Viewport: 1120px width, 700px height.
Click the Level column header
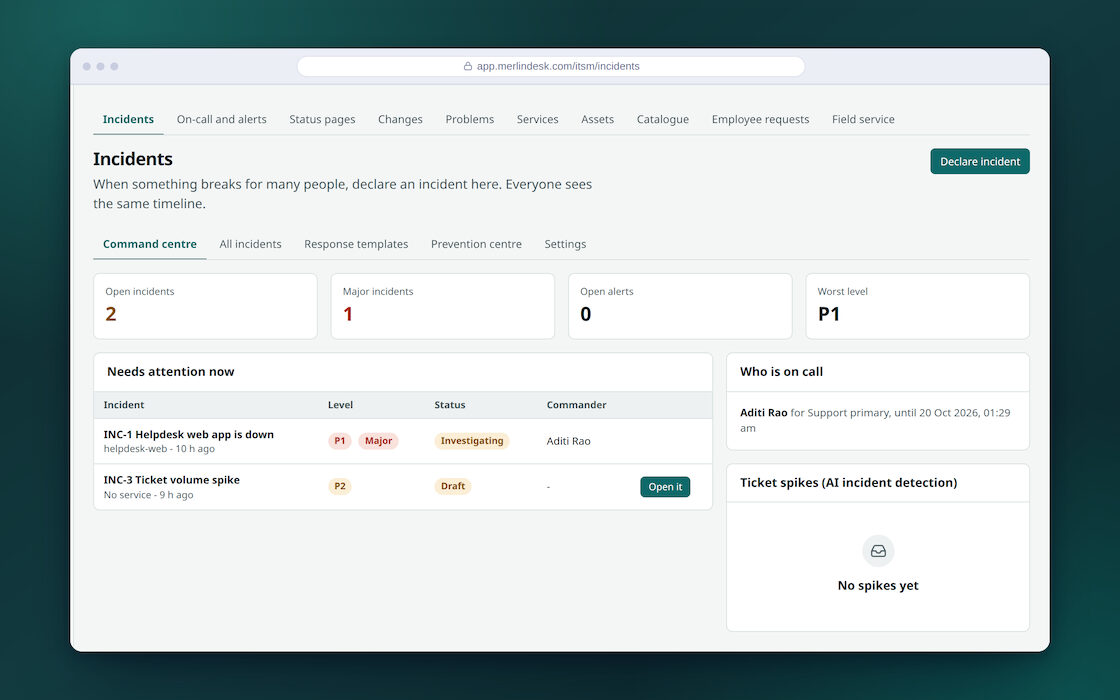tap(340, 405)
